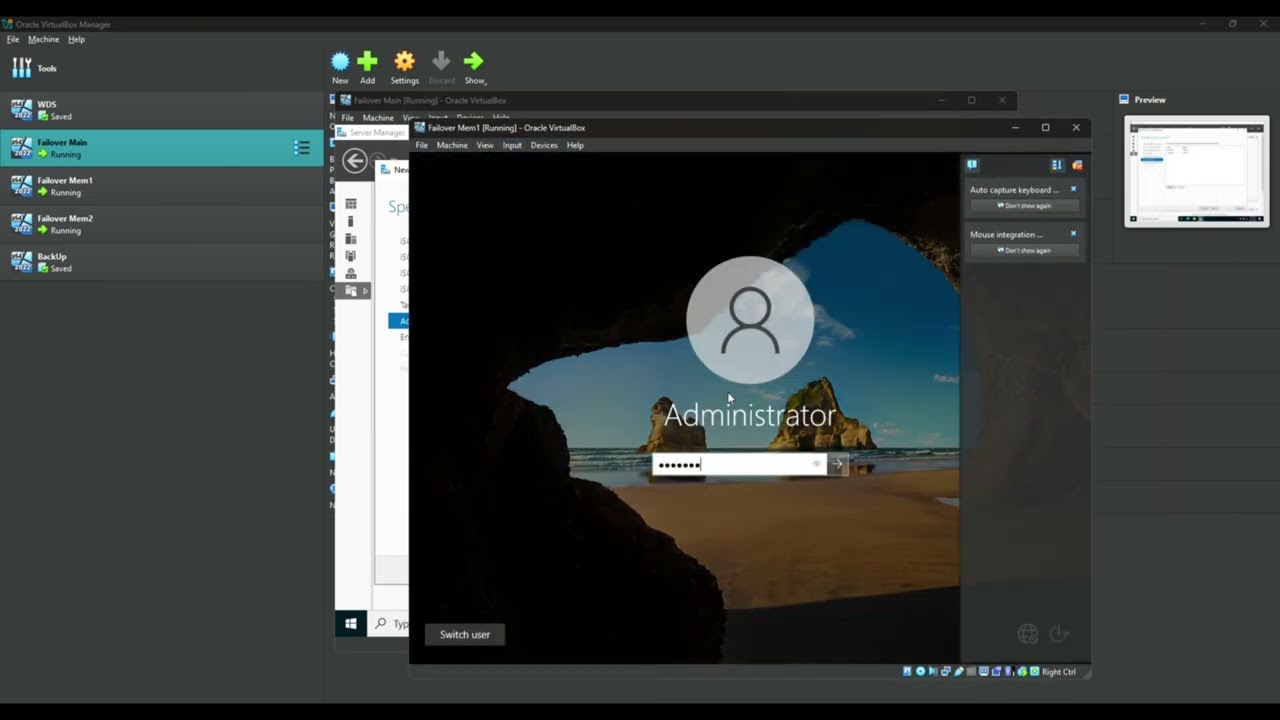
Task: Select the WDS virtual machine
Action: click(162, 110)
